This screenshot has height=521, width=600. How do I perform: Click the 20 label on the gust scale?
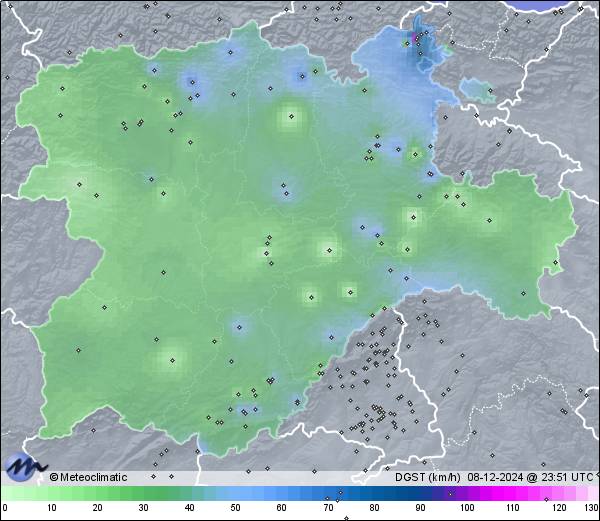tap(98, 508)
